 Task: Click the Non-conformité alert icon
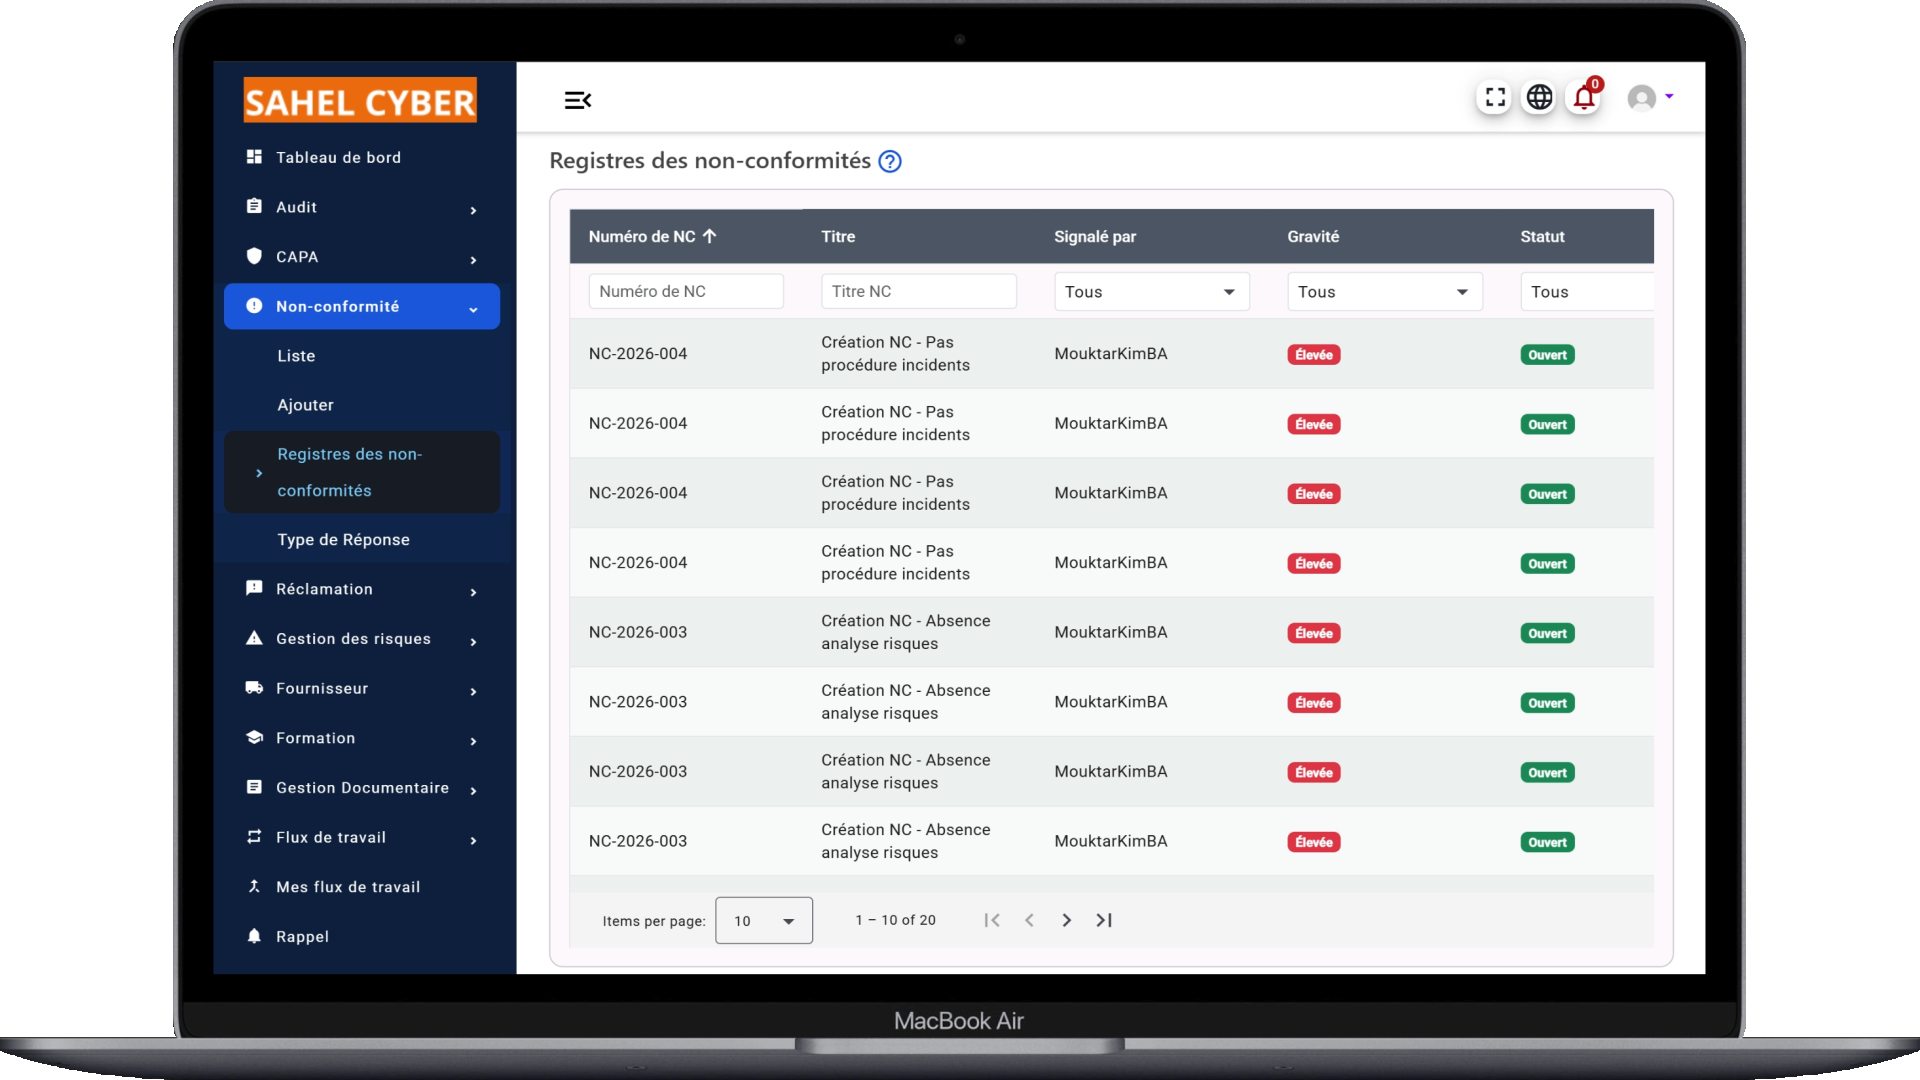[254, 306]
